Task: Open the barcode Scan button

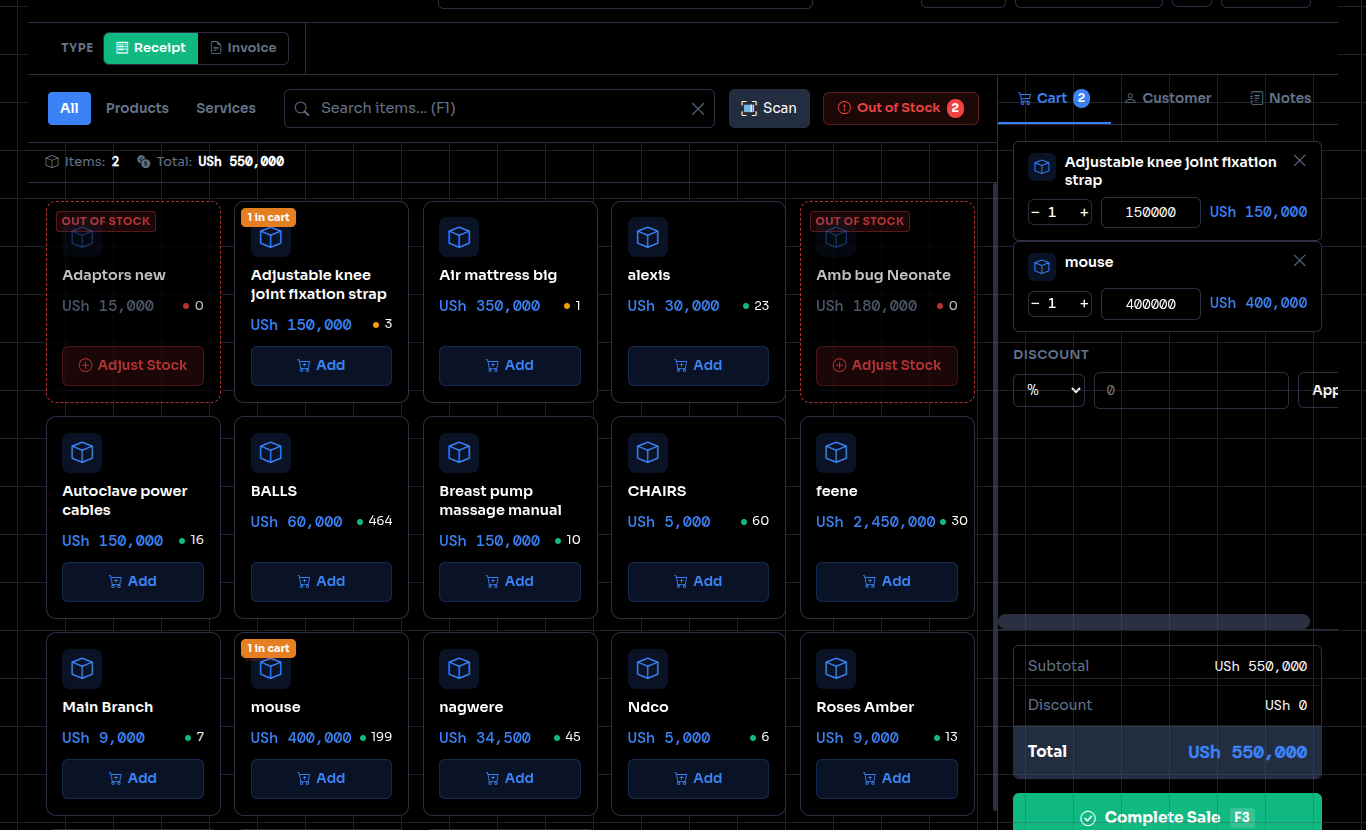Action: (769, 108)
